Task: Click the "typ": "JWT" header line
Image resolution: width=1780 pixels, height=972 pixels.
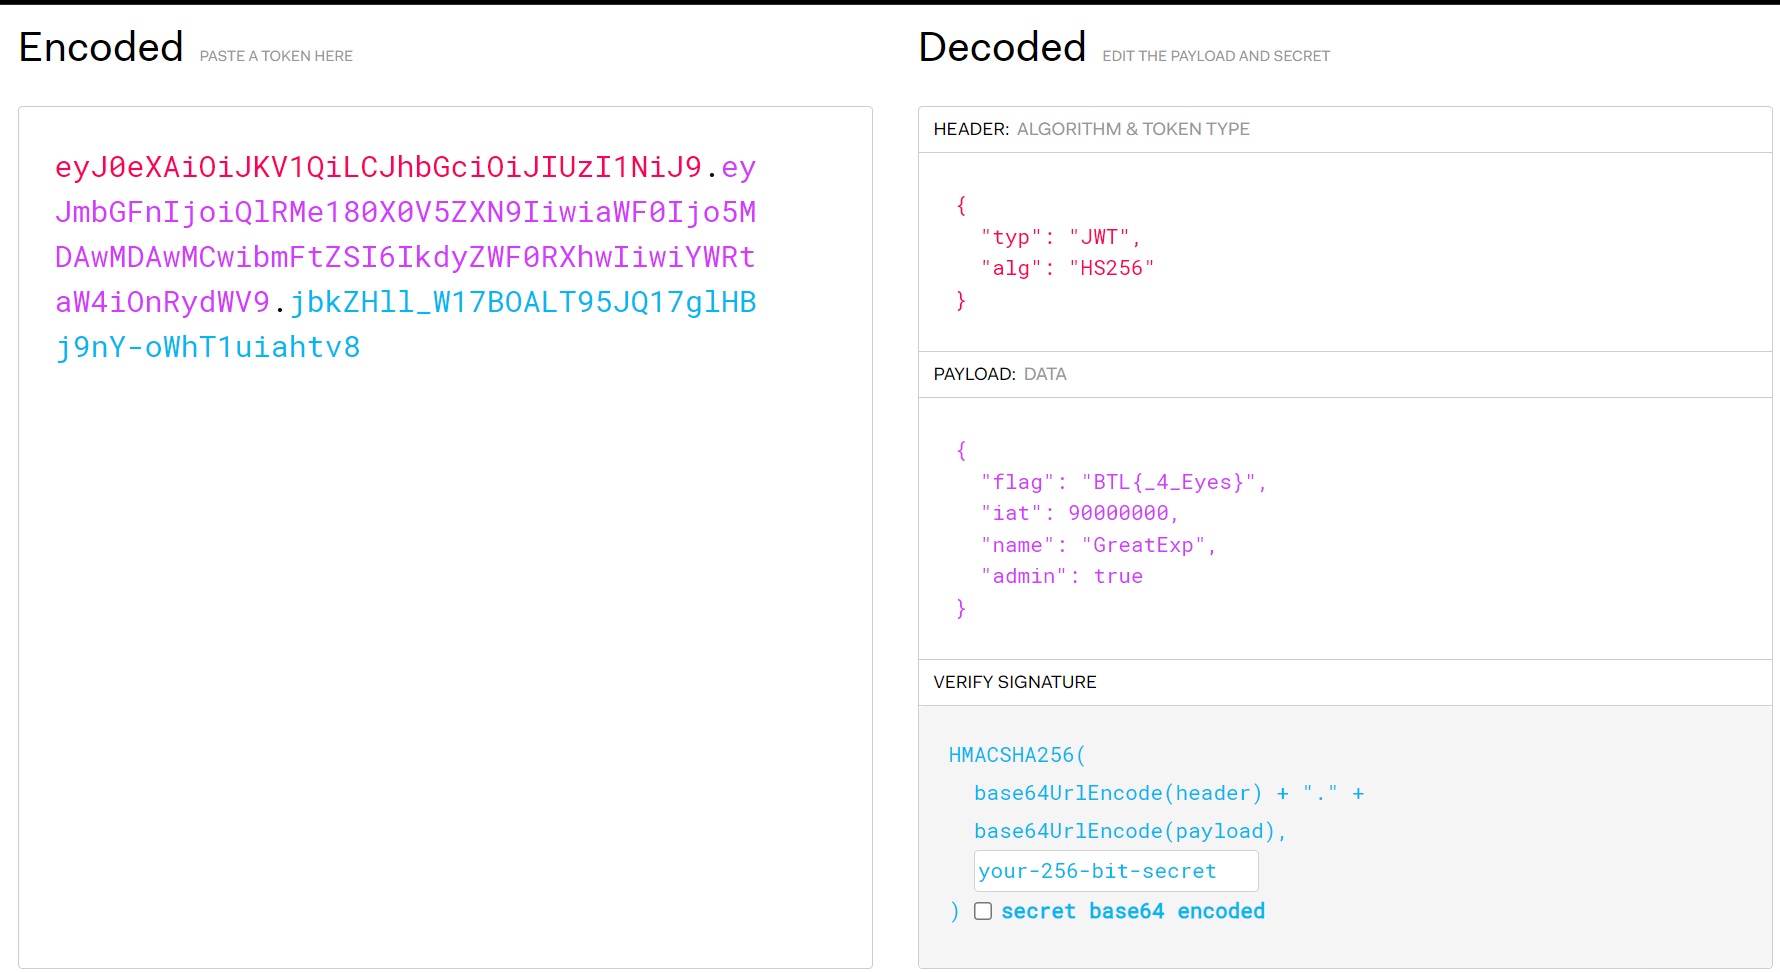Action: [1061, 237]
